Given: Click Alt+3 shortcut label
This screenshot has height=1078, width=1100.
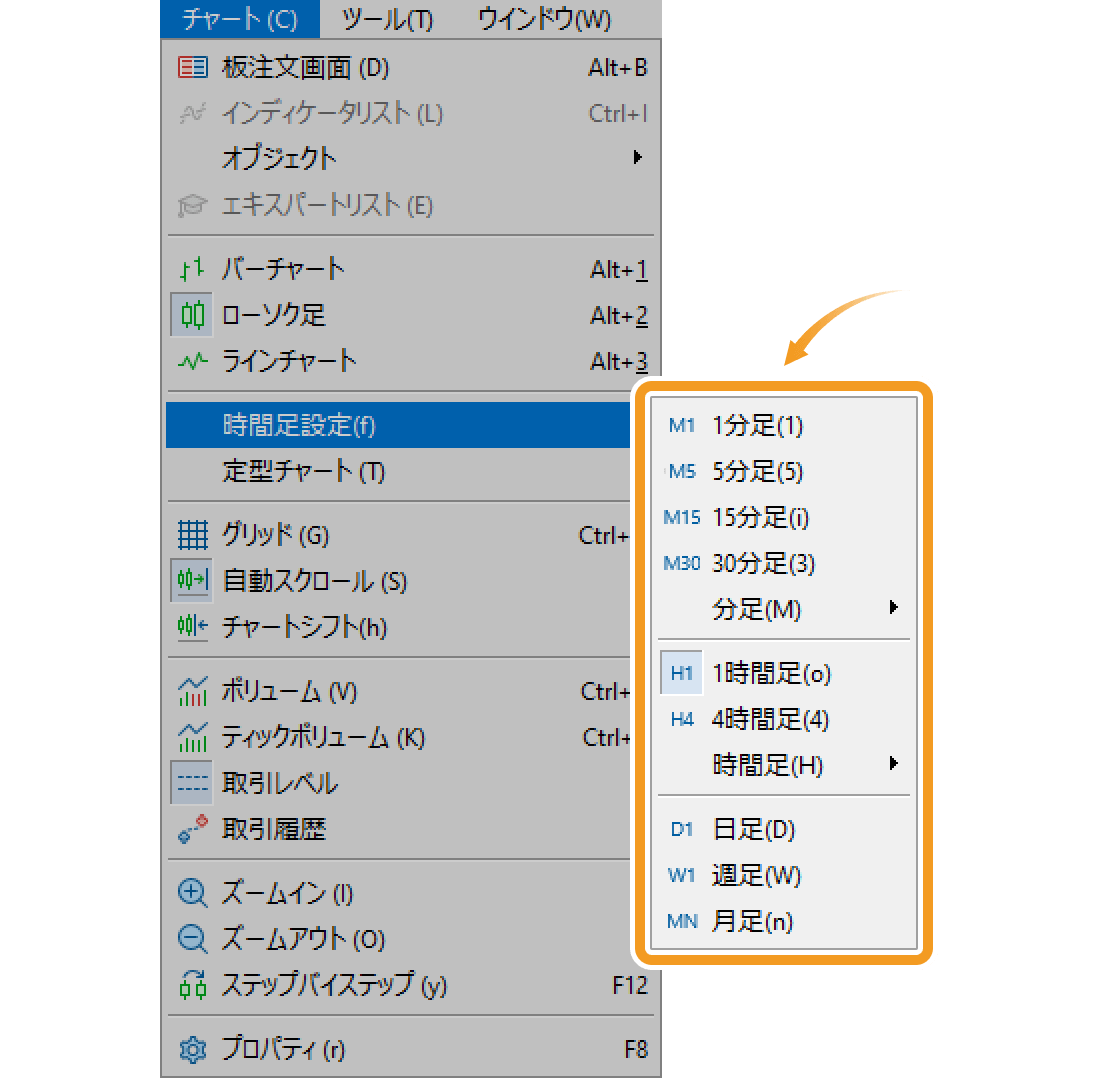Looking at the screenshot, I should [619, 362].
